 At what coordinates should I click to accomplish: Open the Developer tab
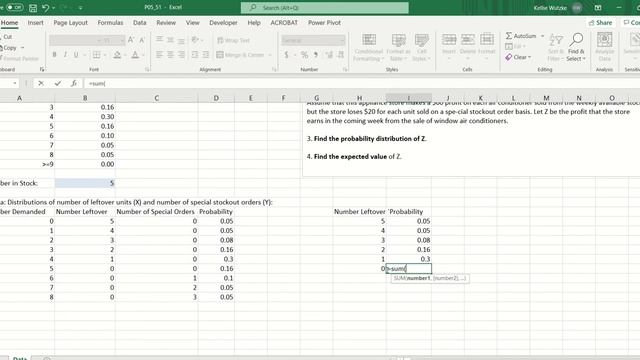coord(223,23)
